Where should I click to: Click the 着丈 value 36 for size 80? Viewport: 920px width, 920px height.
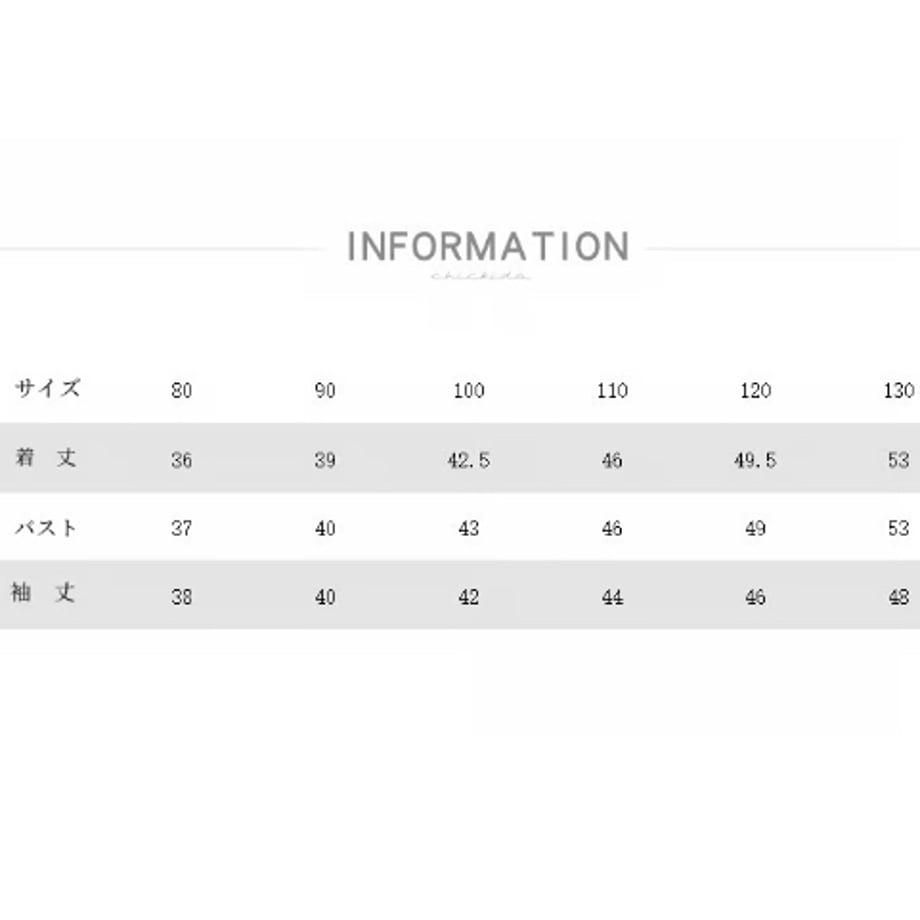click(x=181, y=460)
